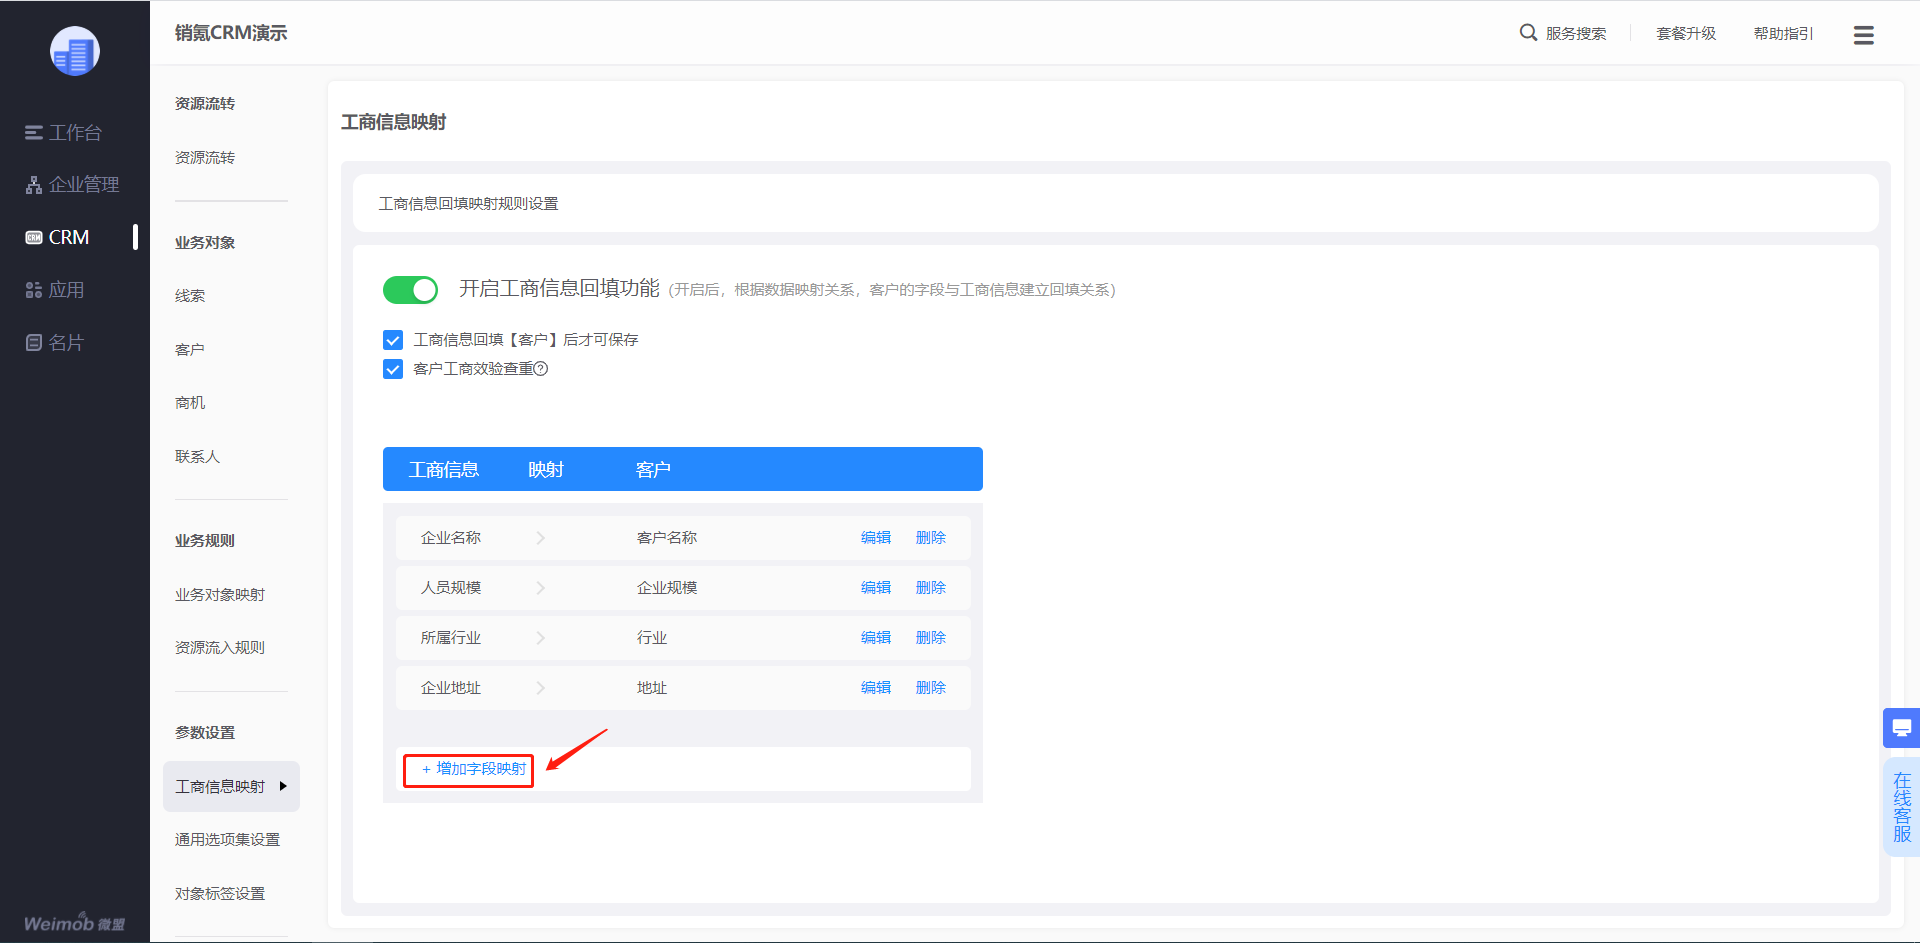
Task: Open the 线索 menu item
Action: 190,296
